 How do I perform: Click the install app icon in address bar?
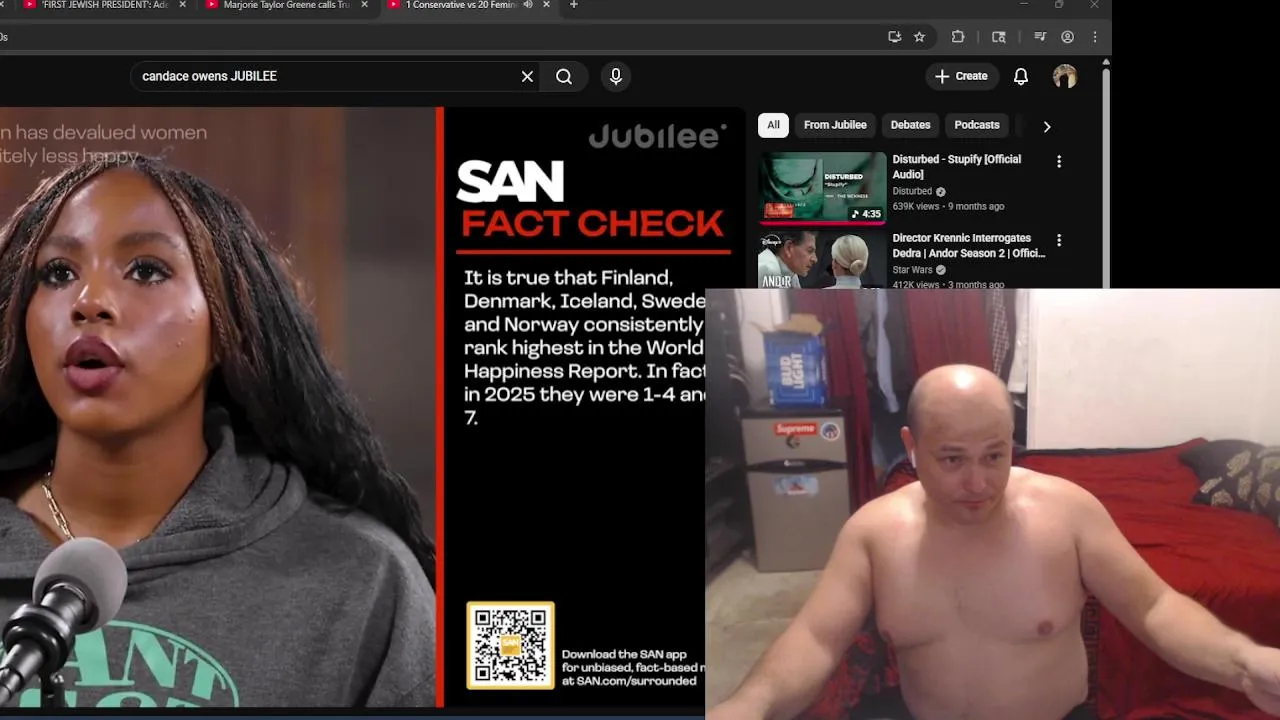tap(894, 37)
